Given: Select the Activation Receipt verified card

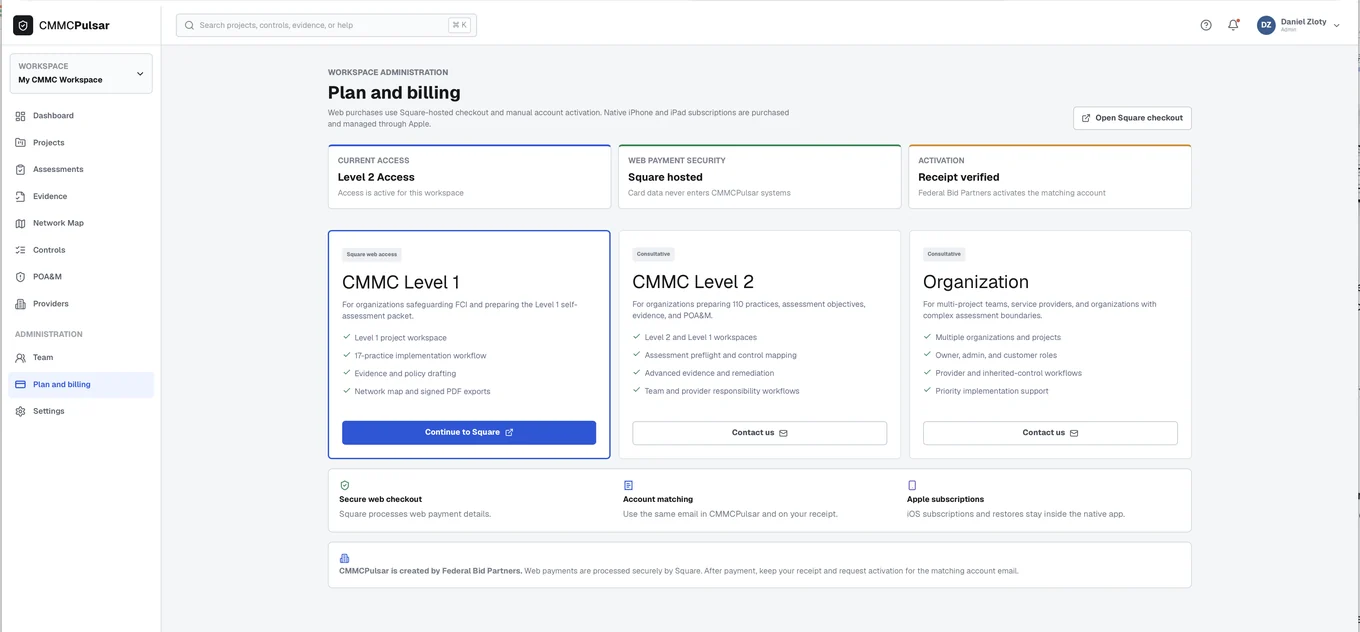Looking at the screenshot, I should coord(1050,177).
